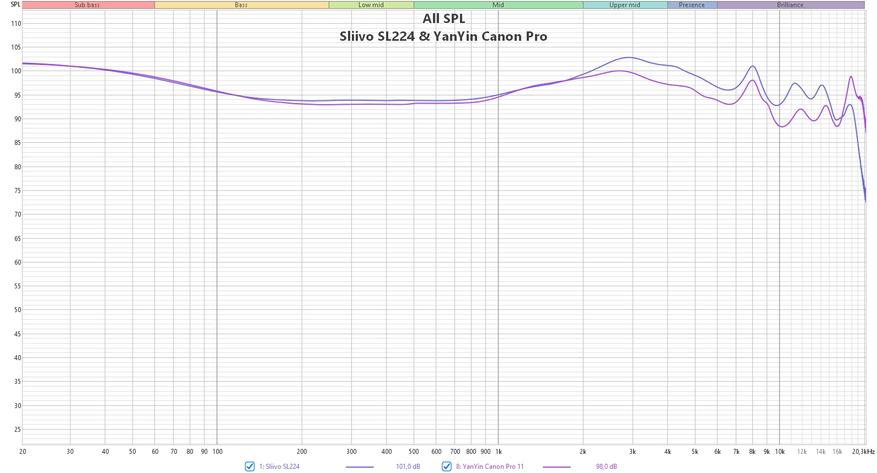The width and height of the screenshot is (877, 473).
Task: Click the 75 SPL axis label
Action: coord(17,191)
